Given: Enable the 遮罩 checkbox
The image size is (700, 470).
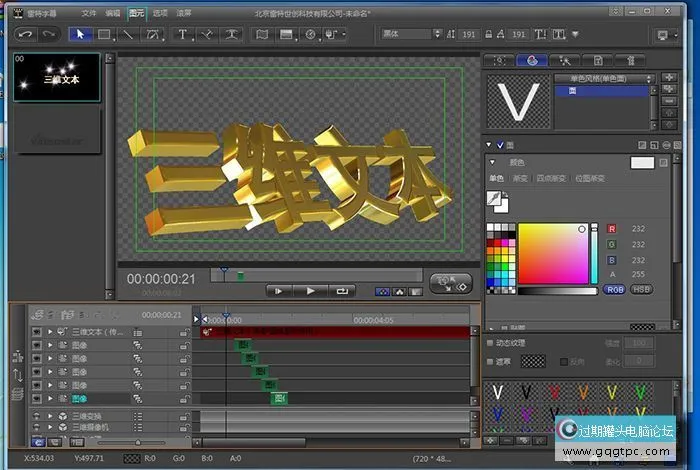Looking at the screenshot, I should pyautogui.click(x=490, y=361).
